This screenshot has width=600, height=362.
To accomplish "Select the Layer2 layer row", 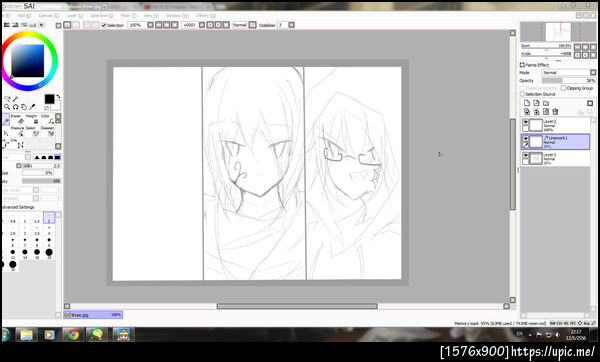I will click(555, 125).
